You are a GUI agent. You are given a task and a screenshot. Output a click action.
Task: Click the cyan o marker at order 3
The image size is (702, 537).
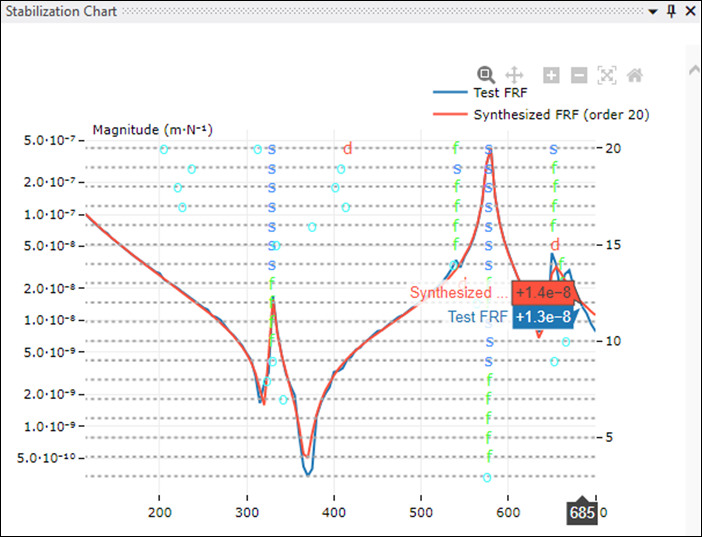click(x=487, y=477)
